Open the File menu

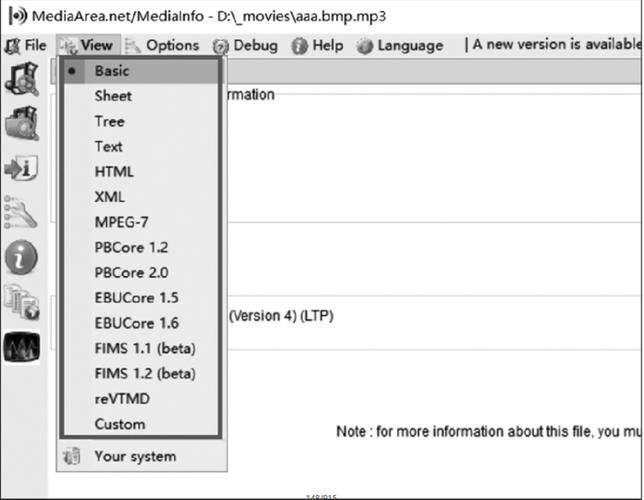pos(25,46)
